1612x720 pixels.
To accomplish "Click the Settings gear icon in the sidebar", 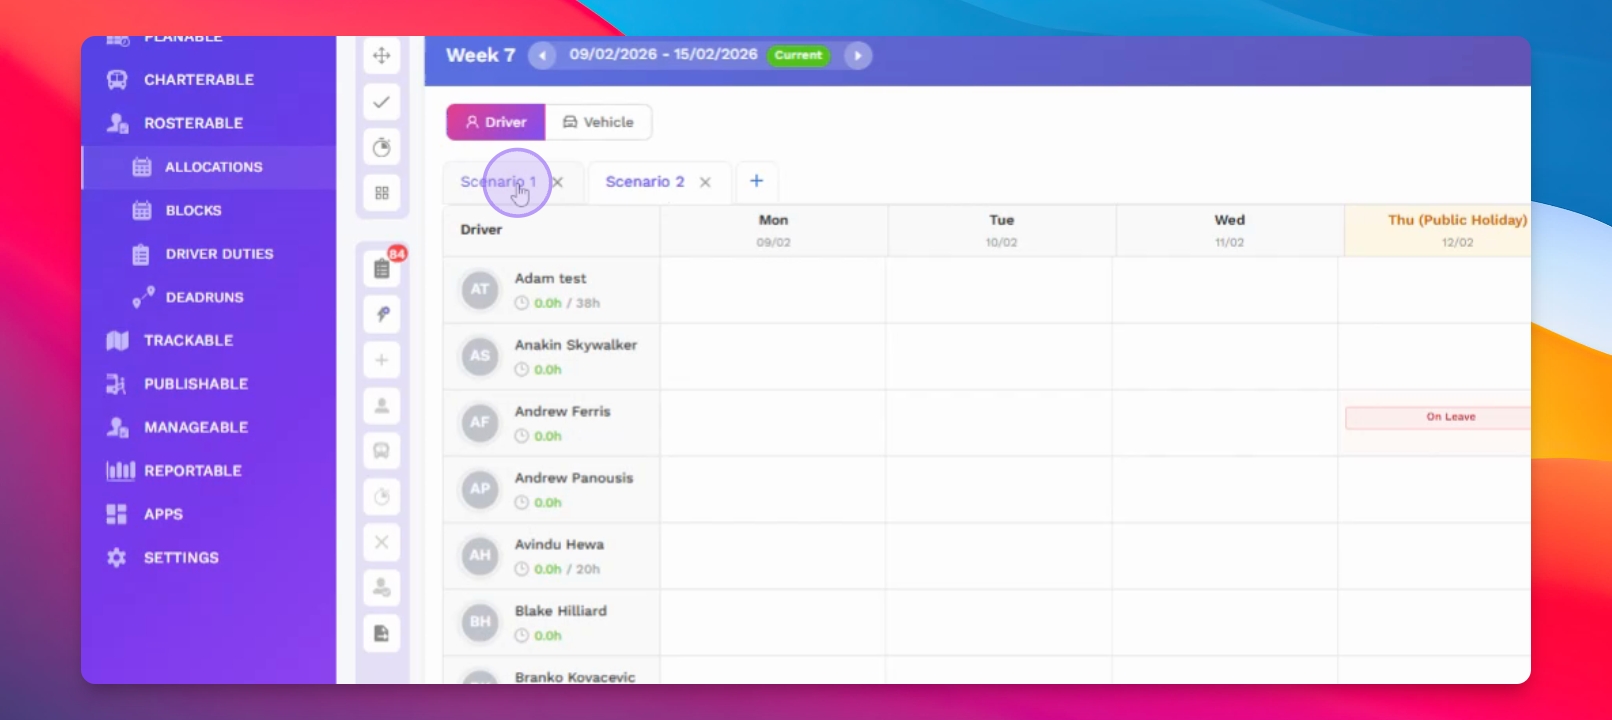I will 117,558.
